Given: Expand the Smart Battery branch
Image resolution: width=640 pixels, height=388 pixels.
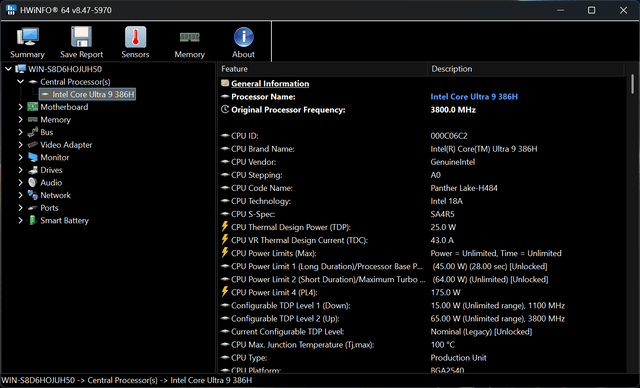Looking at the screenshot, I should [x=20, y=220].
